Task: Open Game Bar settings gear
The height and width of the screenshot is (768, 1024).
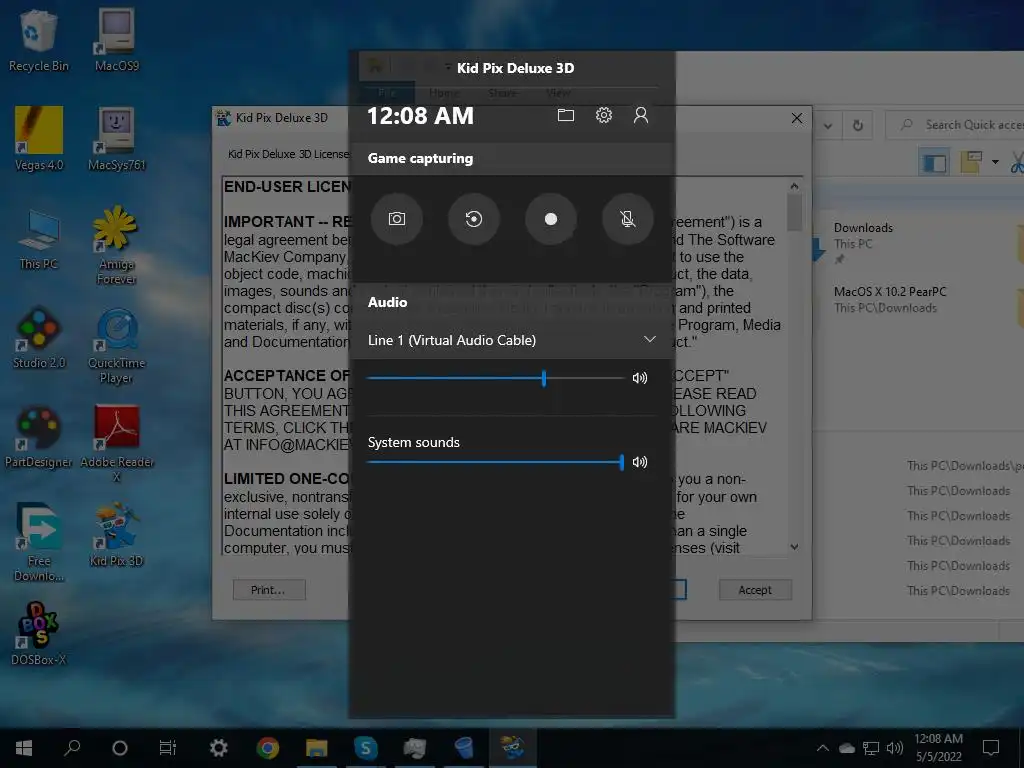Action: (x=603, y=116)
